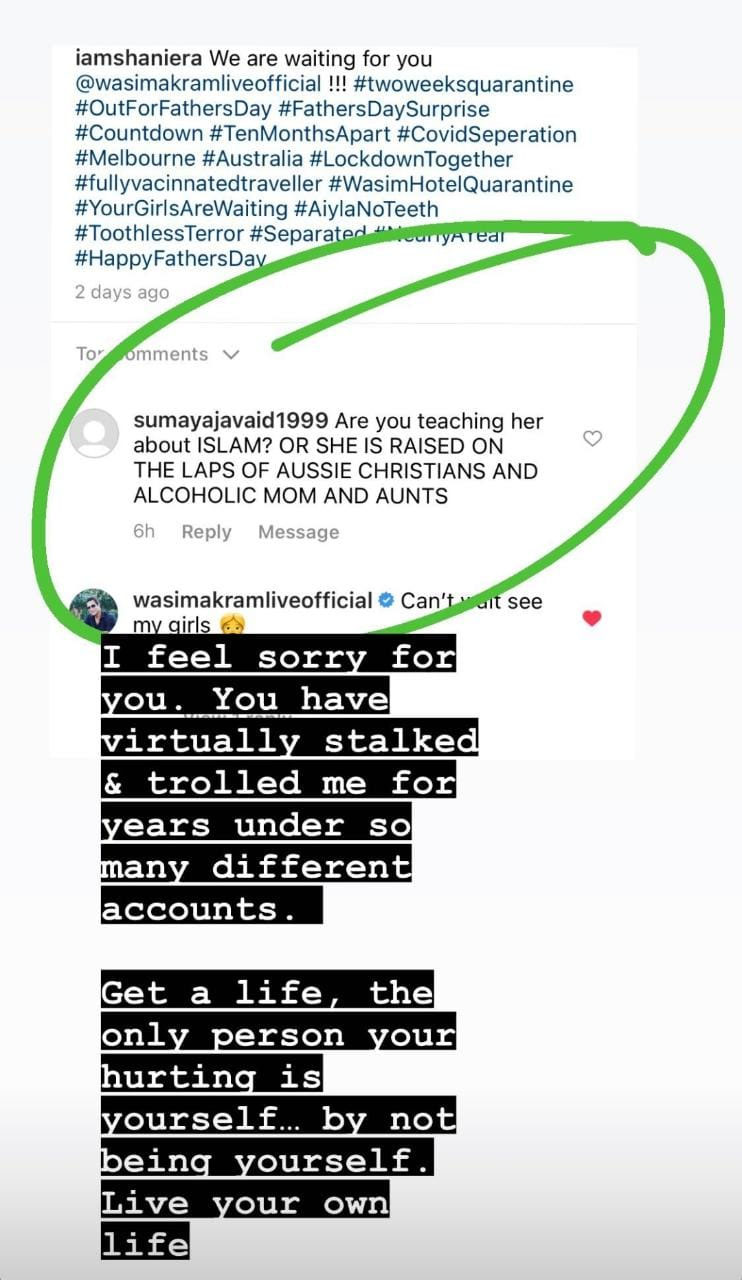The width and height of the screenshot is (742, 1280).
Task: Expand the Top comments chevron
Action: [x=232, y=354]
